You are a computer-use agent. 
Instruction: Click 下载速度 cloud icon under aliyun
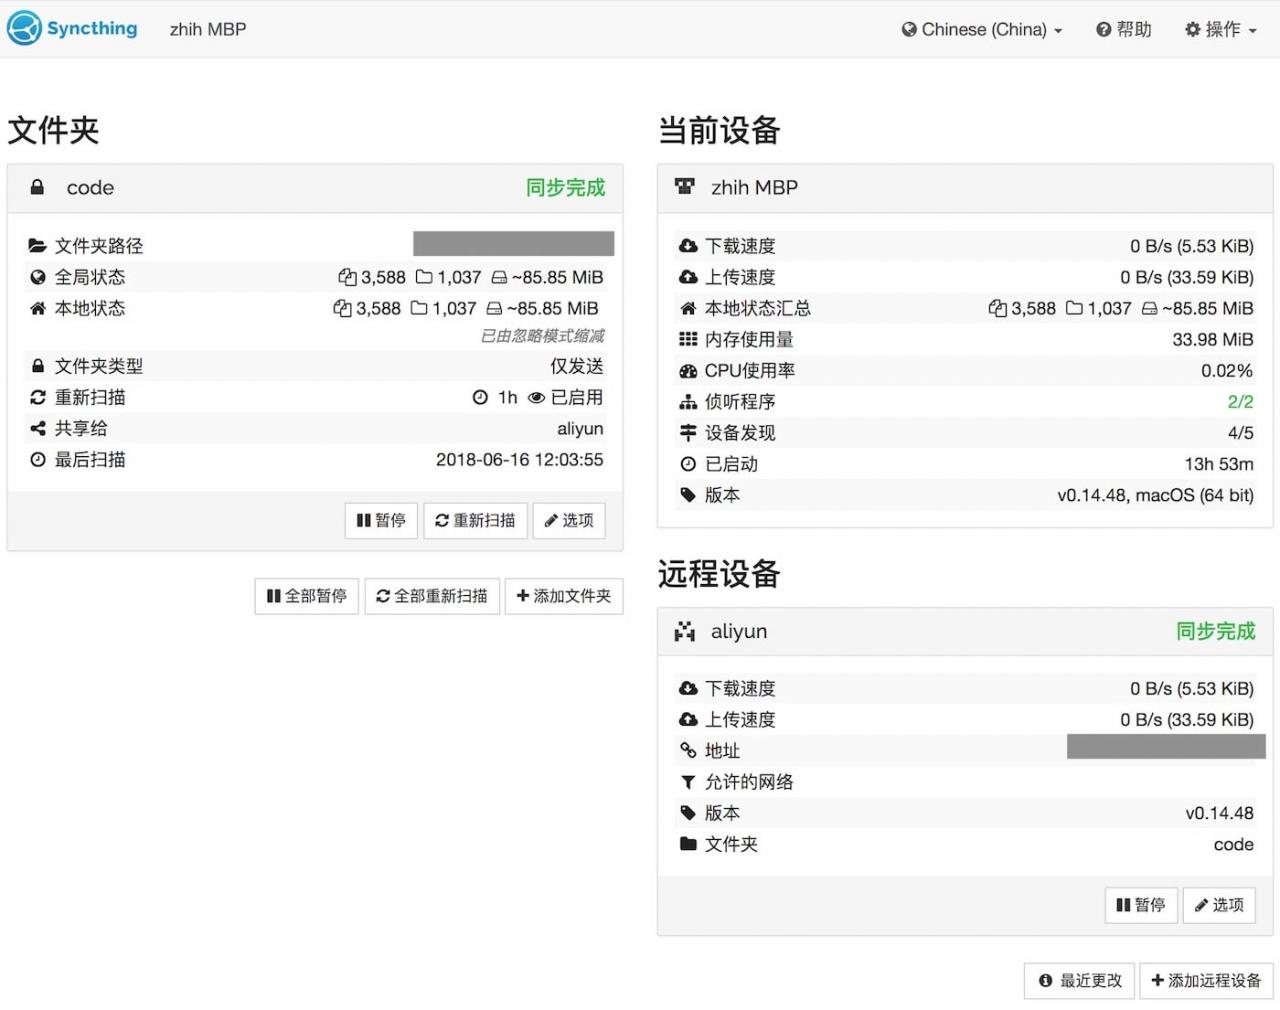(688, 688)
